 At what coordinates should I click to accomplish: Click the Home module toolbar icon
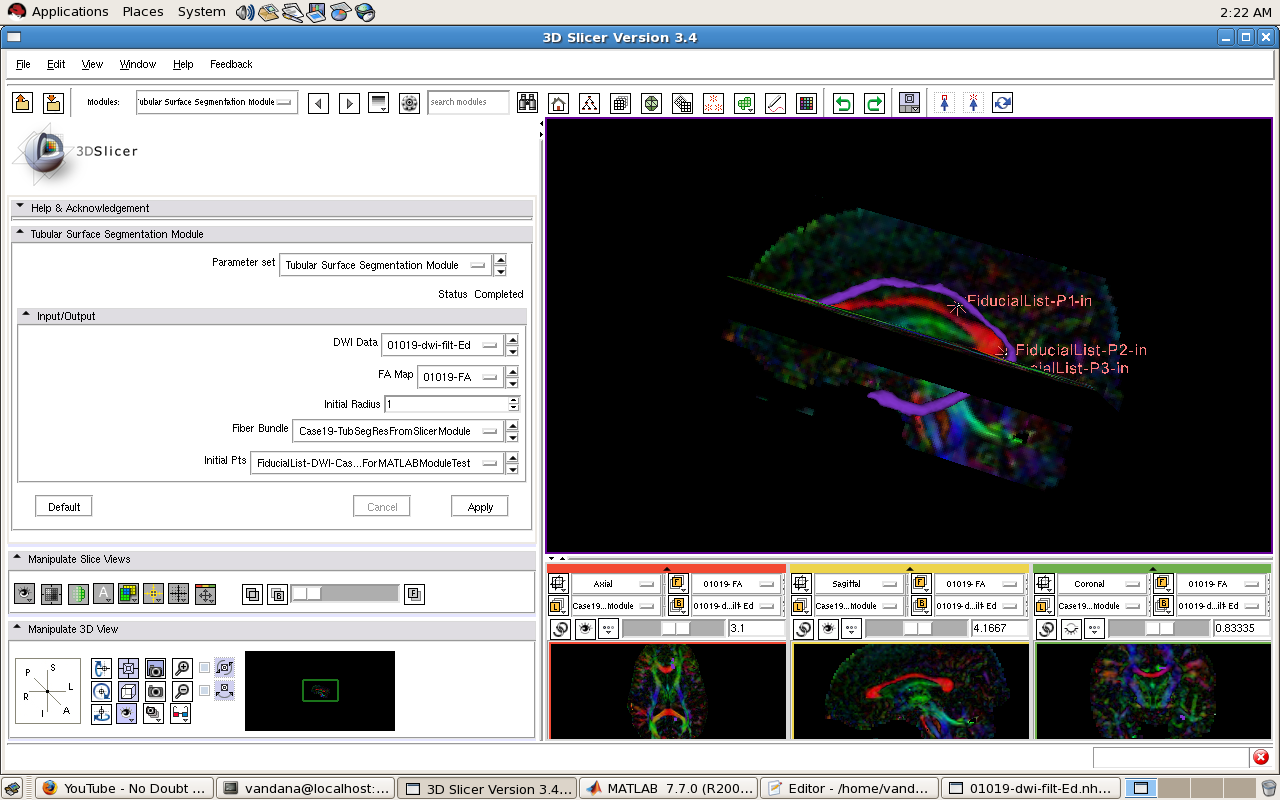click(559, 103)
